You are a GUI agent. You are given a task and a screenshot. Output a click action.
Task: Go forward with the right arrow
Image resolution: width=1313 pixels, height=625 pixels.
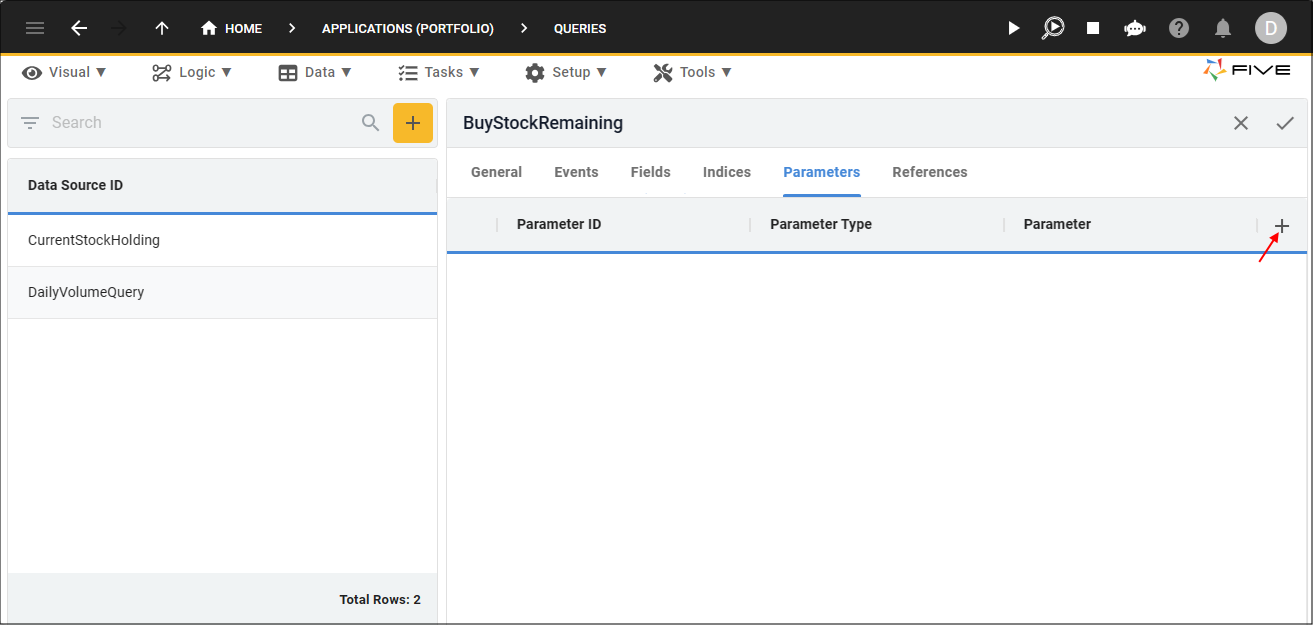pyautogui.click(x=119, y=28)
